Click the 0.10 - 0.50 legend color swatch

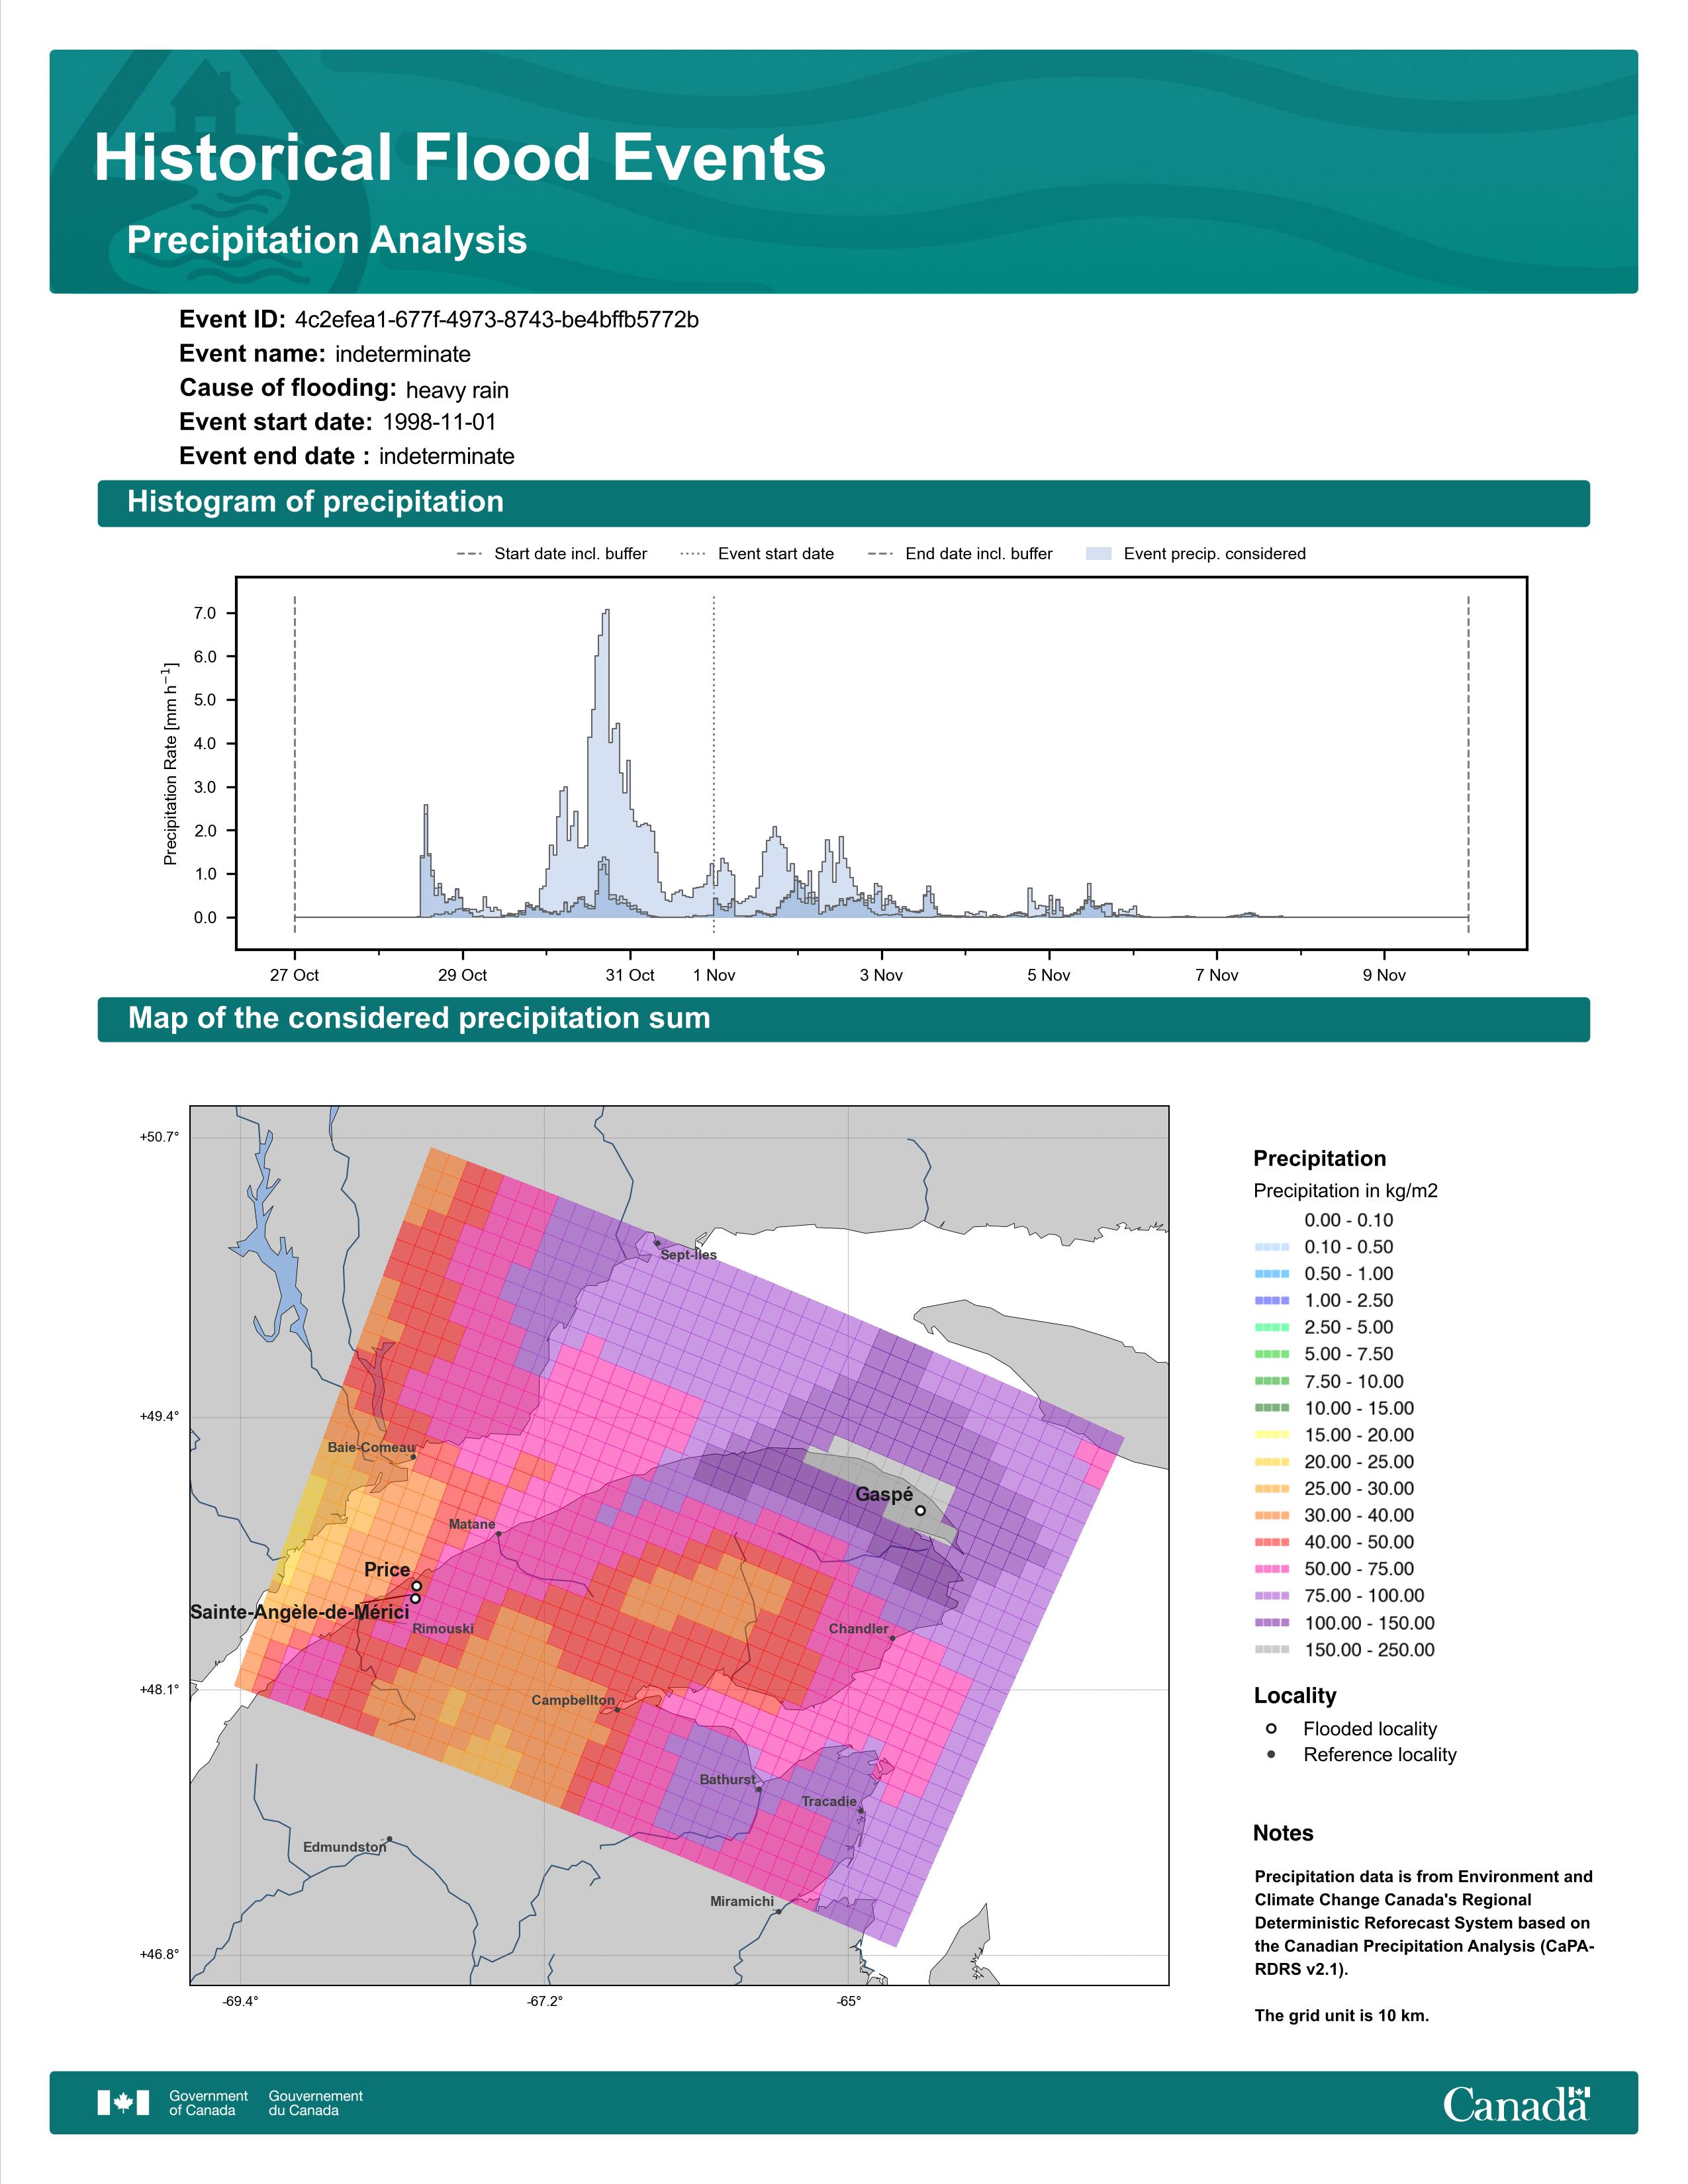[x=1272, y=1247]
